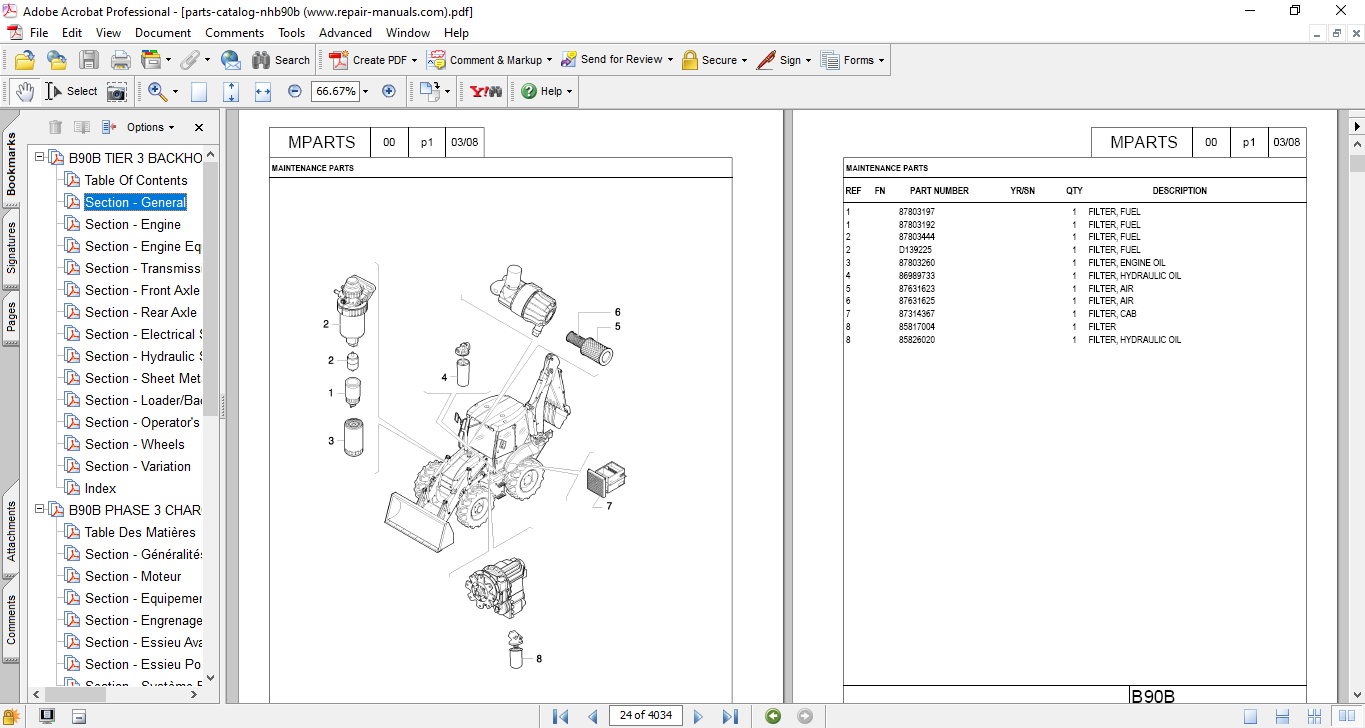1365x728 pixels.
Task: Open the Edit menu
Action: click(x=72, y=33)
